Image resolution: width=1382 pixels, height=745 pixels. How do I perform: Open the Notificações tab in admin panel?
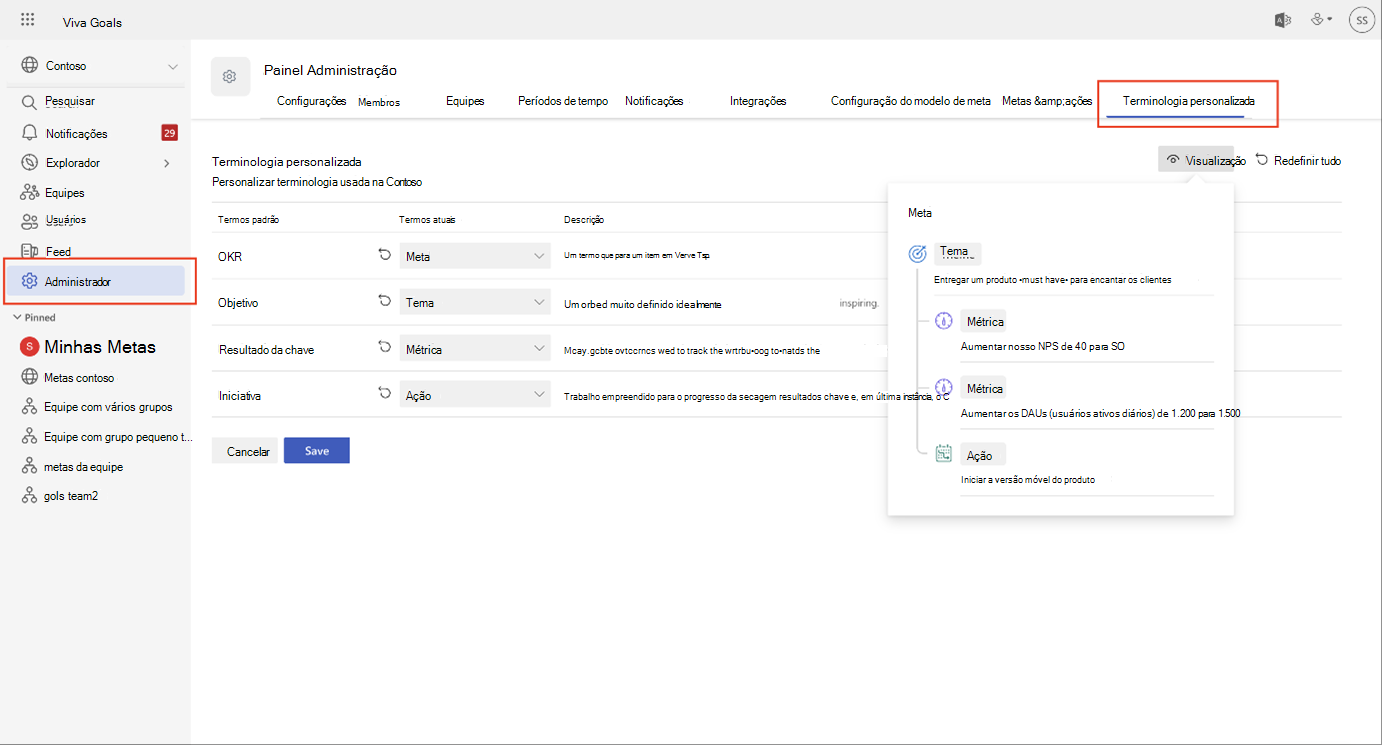click(654, 101)
